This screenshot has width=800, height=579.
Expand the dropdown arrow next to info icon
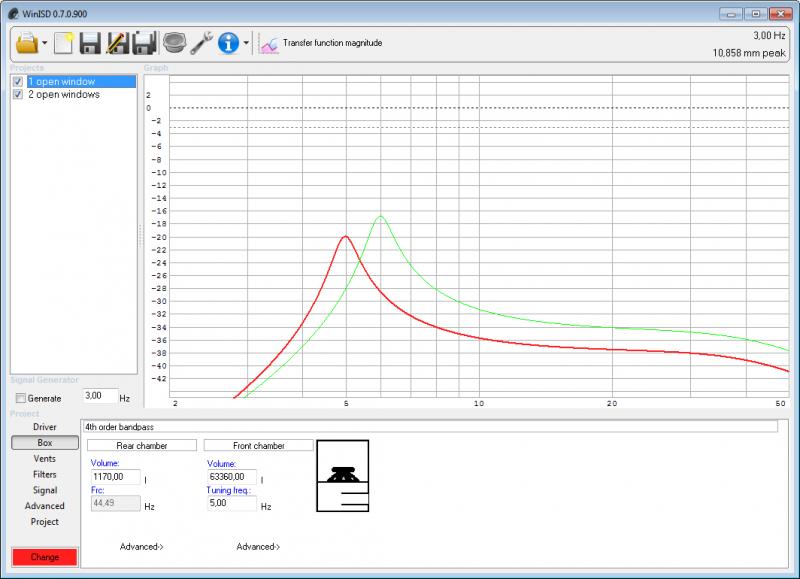(x=246, y=44)
